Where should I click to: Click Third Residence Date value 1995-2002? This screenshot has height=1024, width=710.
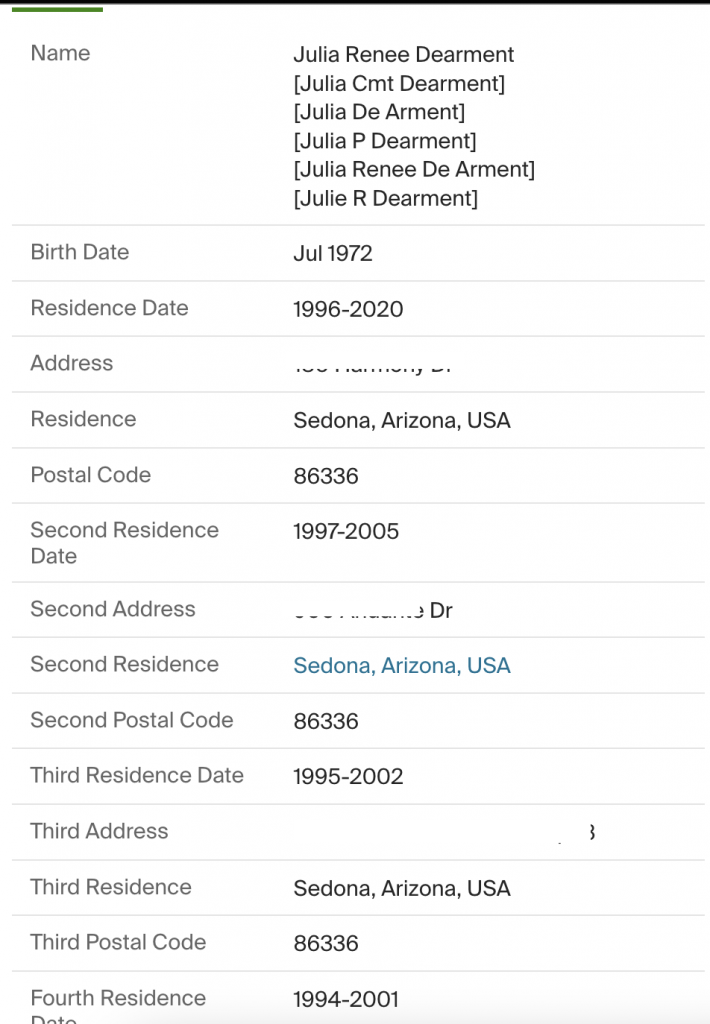coord(347,777)
